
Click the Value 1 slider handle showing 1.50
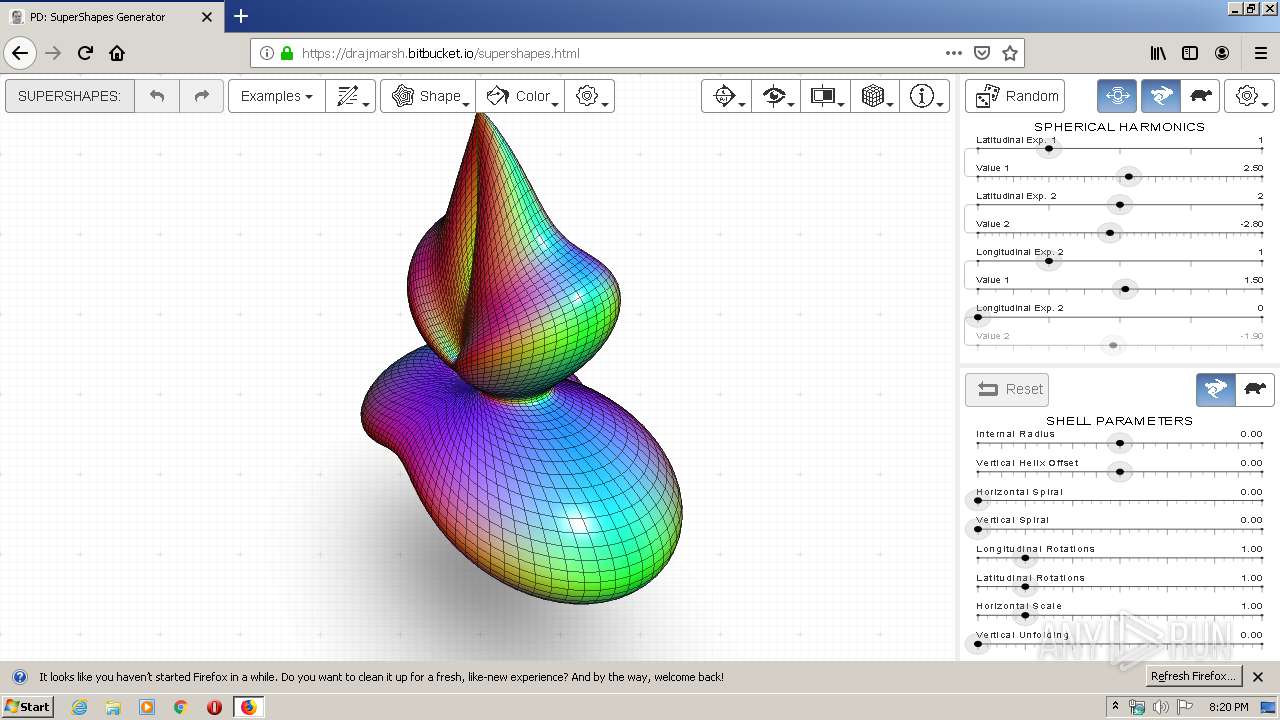click(x=1125, y=290)
